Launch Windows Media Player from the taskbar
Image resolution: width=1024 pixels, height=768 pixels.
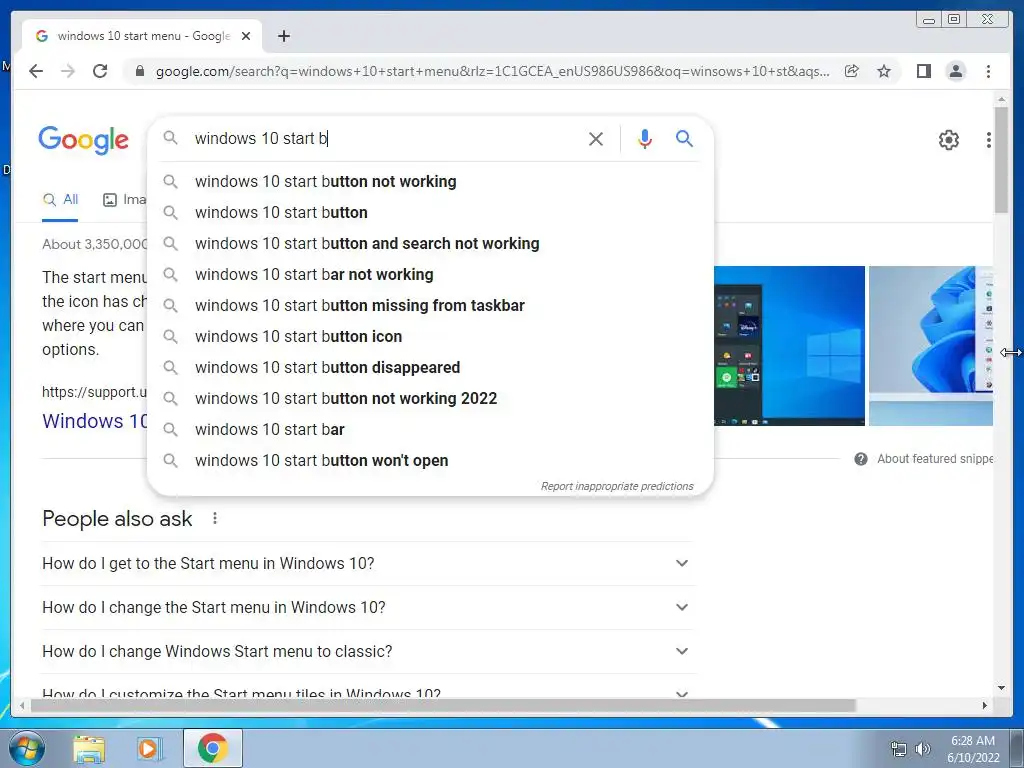click(x=149, y=748)
